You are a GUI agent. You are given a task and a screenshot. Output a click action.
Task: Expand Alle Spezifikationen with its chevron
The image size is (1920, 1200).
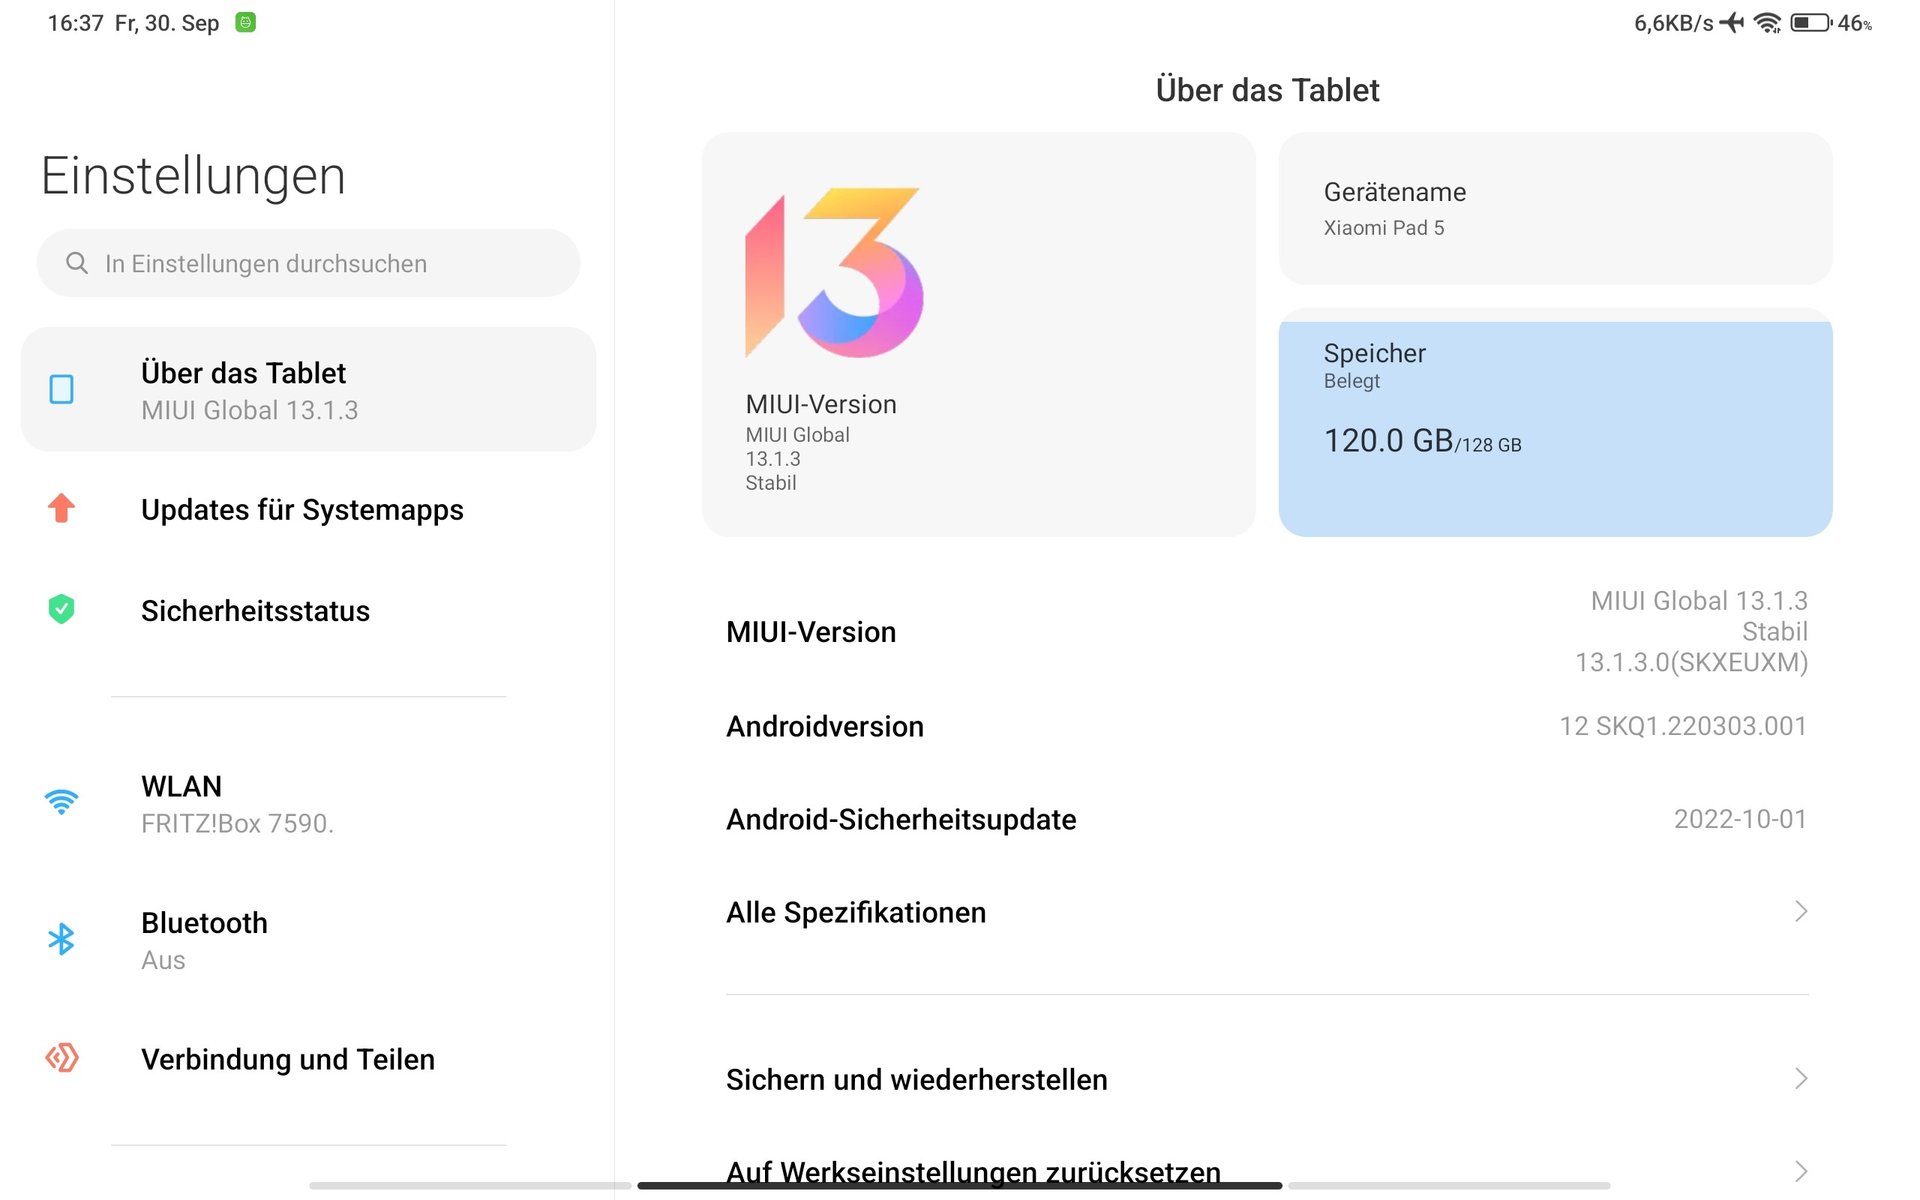pyautogui.click(x=1800, y=911)
